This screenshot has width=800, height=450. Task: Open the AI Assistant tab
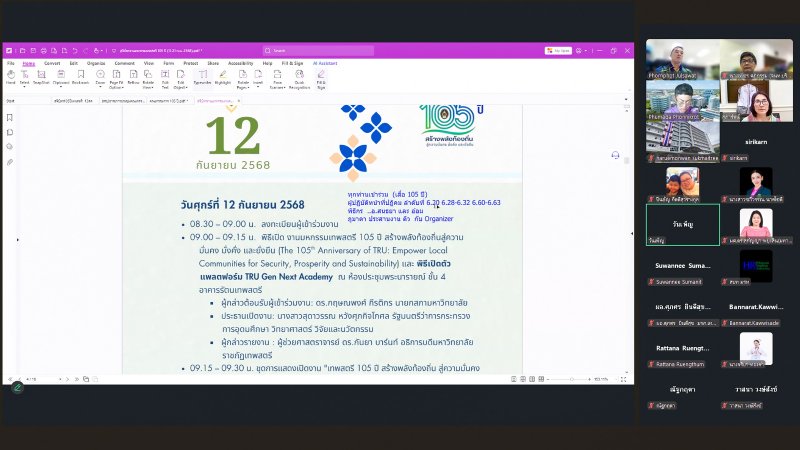coord(325,63)
